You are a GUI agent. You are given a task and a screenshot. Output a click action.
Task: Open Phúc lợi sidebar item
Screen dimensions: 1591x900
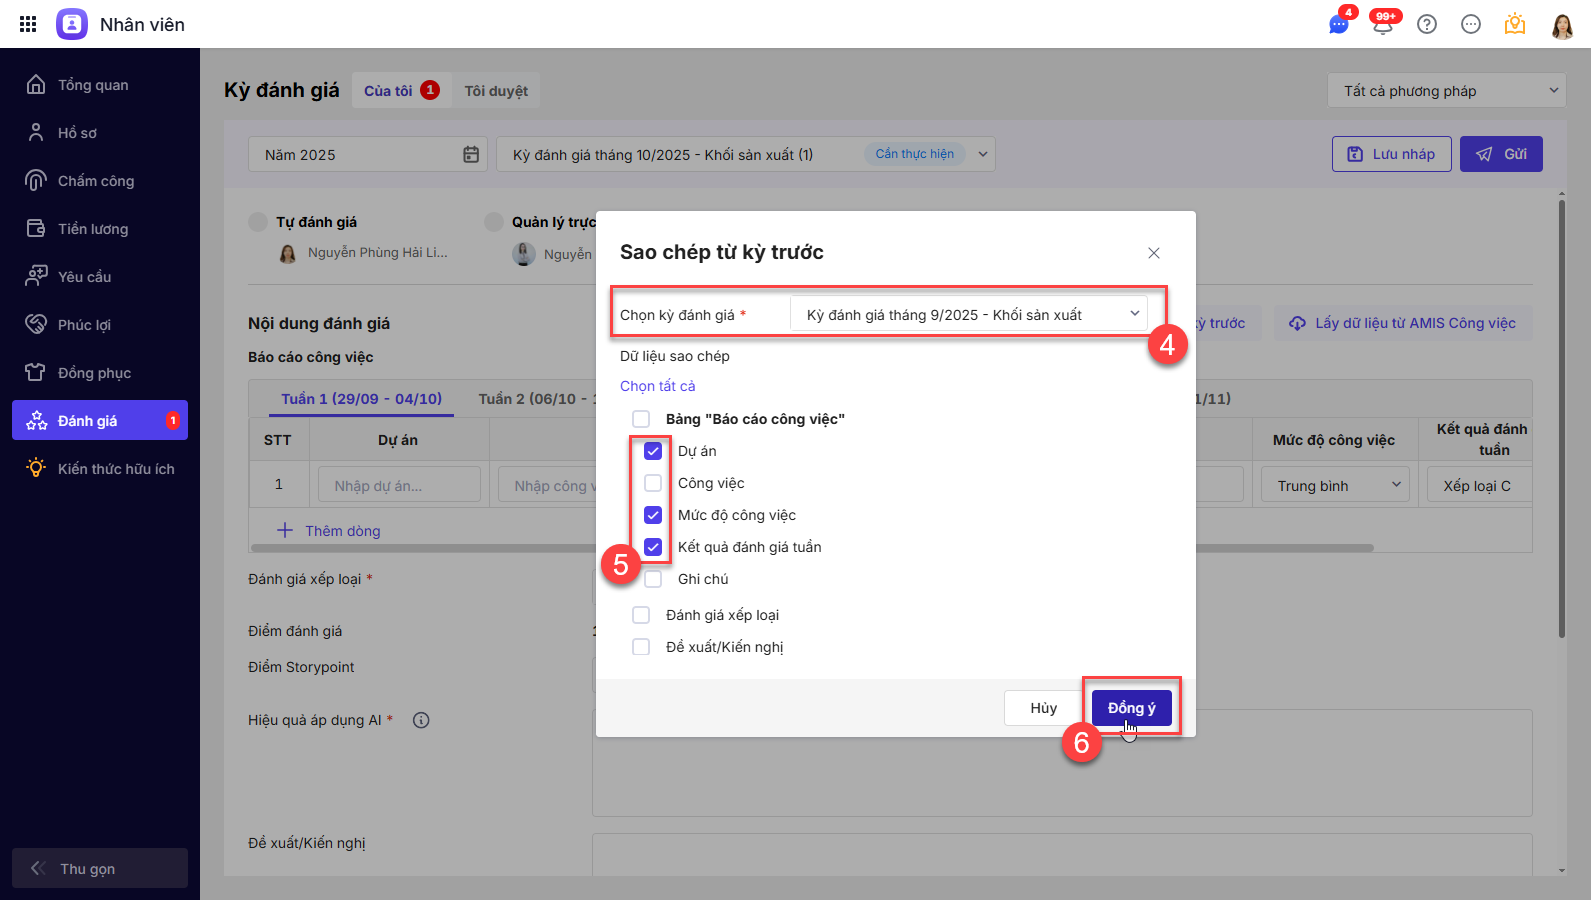tap(100, 325)
